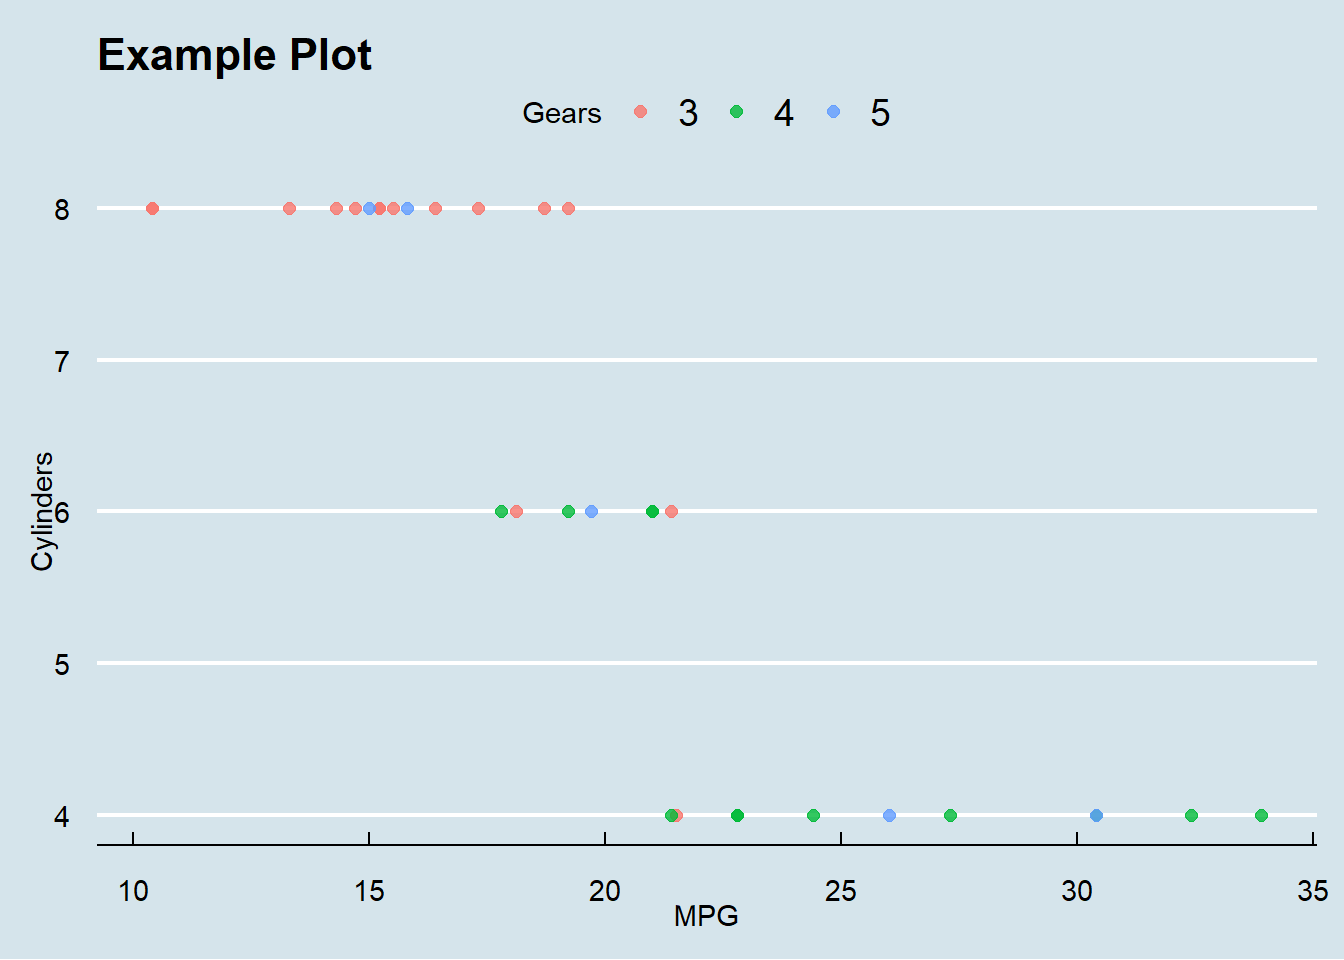Click the blue legend dot for 5 gears
Viewport: 1344px width, 960px height.
[834, 112]
